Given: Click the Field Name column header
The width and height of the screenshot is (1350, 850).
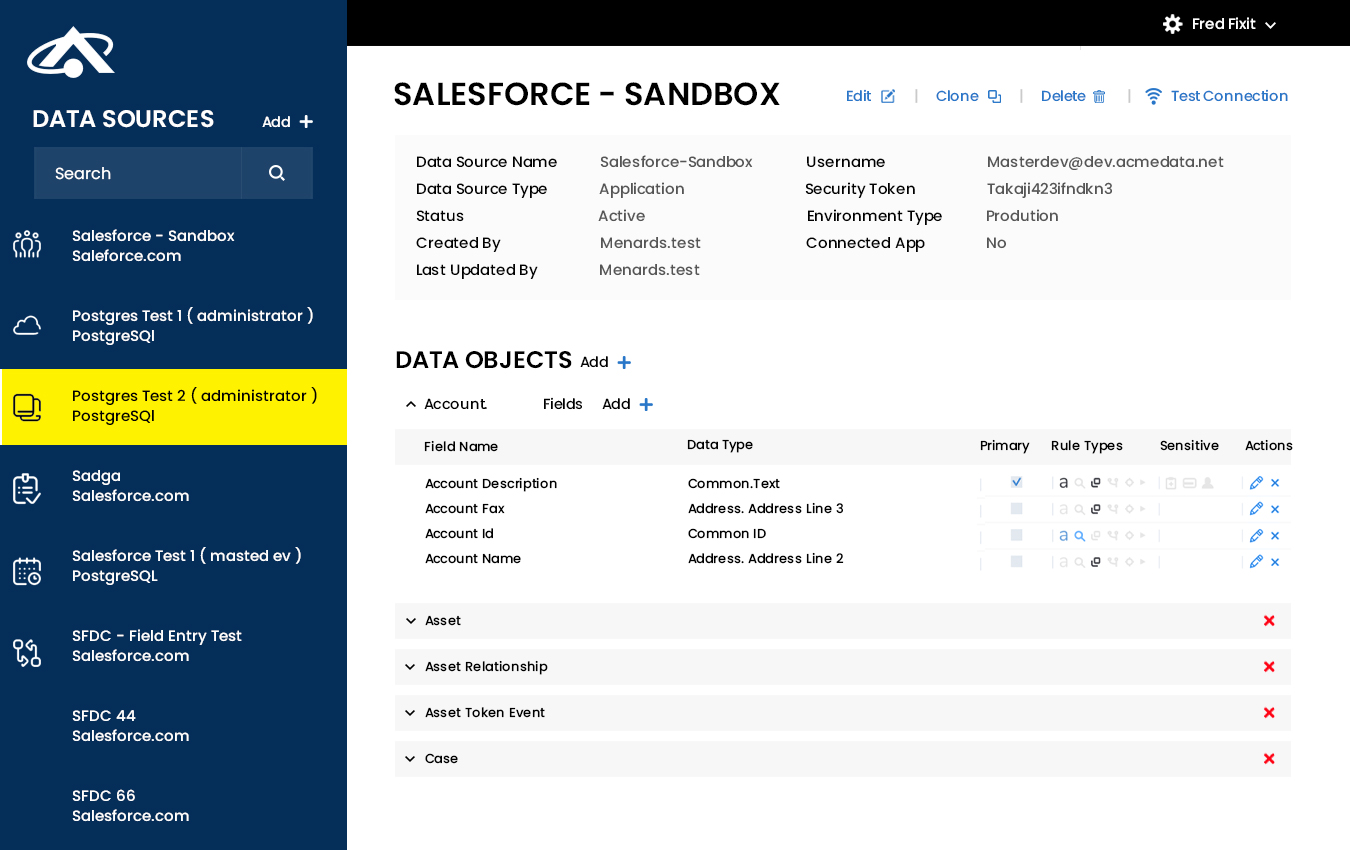Looking at the screenshot, I should pos(461,447).
